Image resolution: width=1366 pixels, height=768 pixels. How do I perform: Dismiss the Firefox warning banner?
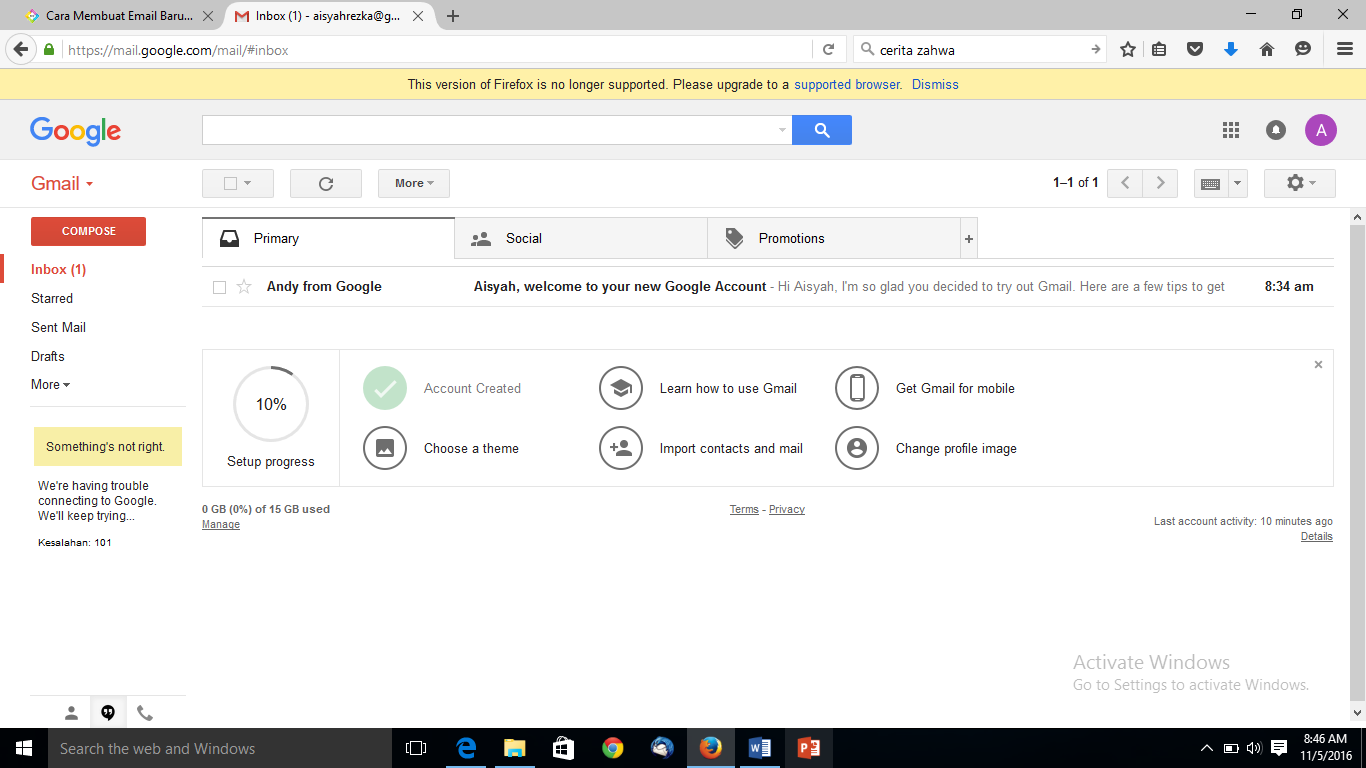[x=935, y=85]
